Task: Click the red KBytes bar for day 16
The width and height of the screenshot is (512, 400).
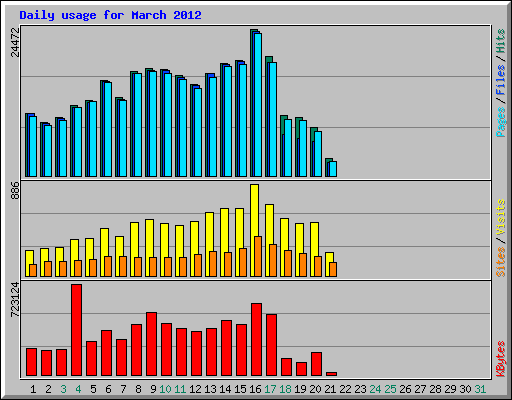Action: coord(256,340)
